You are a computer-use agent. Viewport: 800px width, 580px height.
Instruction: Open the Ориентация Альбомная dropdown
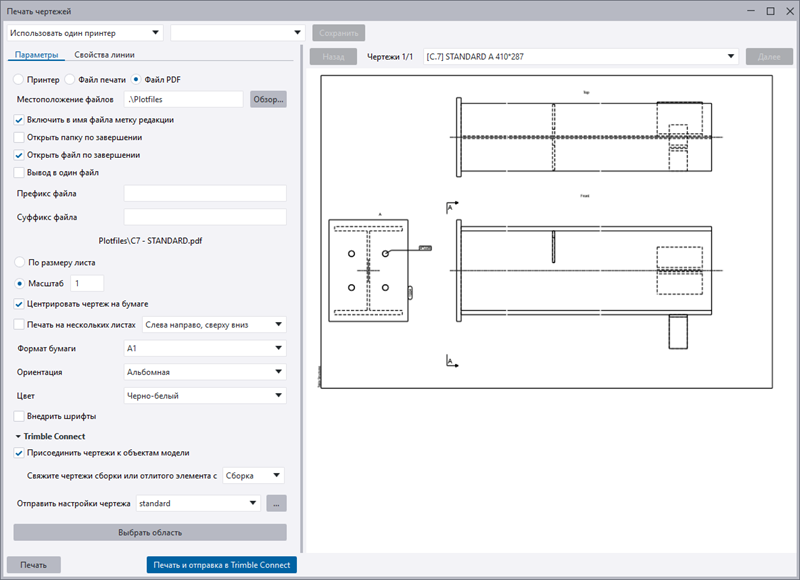pyautogui.click(x=205, y=372)
